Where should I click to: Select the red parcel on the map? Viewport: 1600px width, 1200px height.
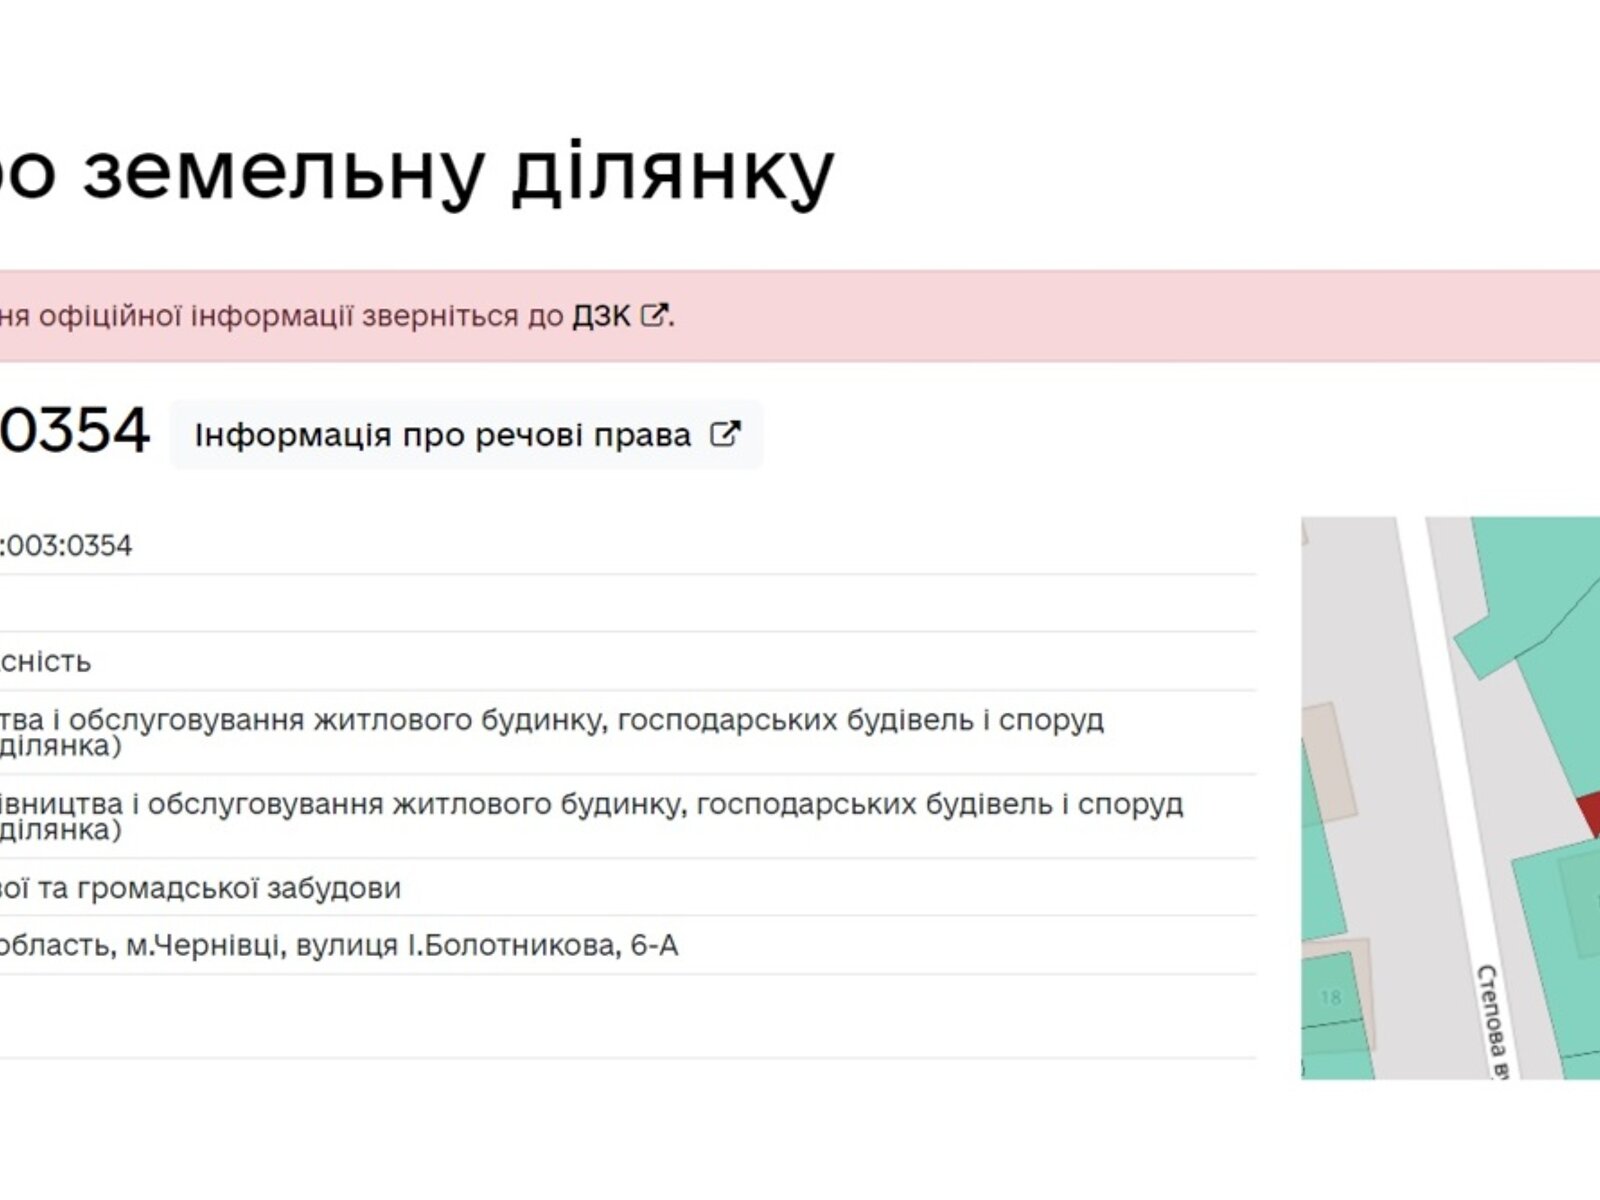1589,813
